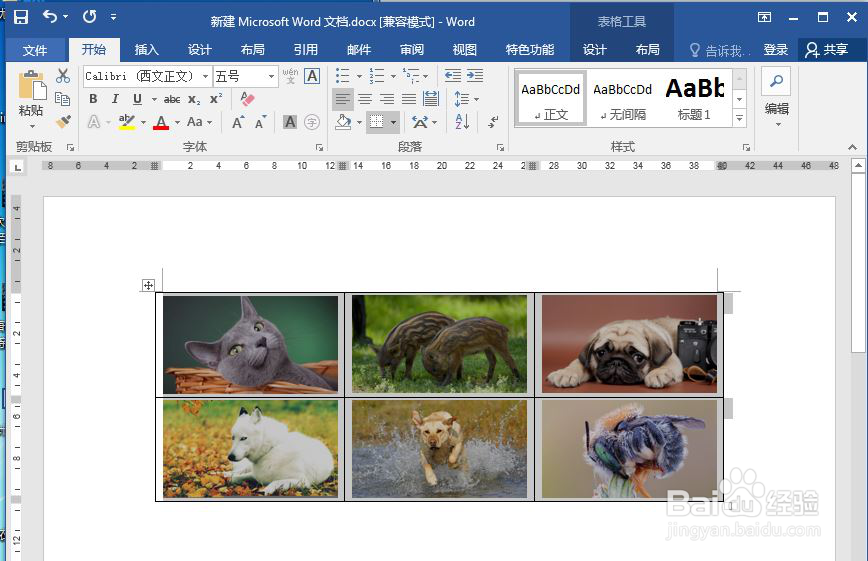Apply yellow text highlight color
Image resolution: width=868 pixels, height=561 pixels.
point(127,122)
